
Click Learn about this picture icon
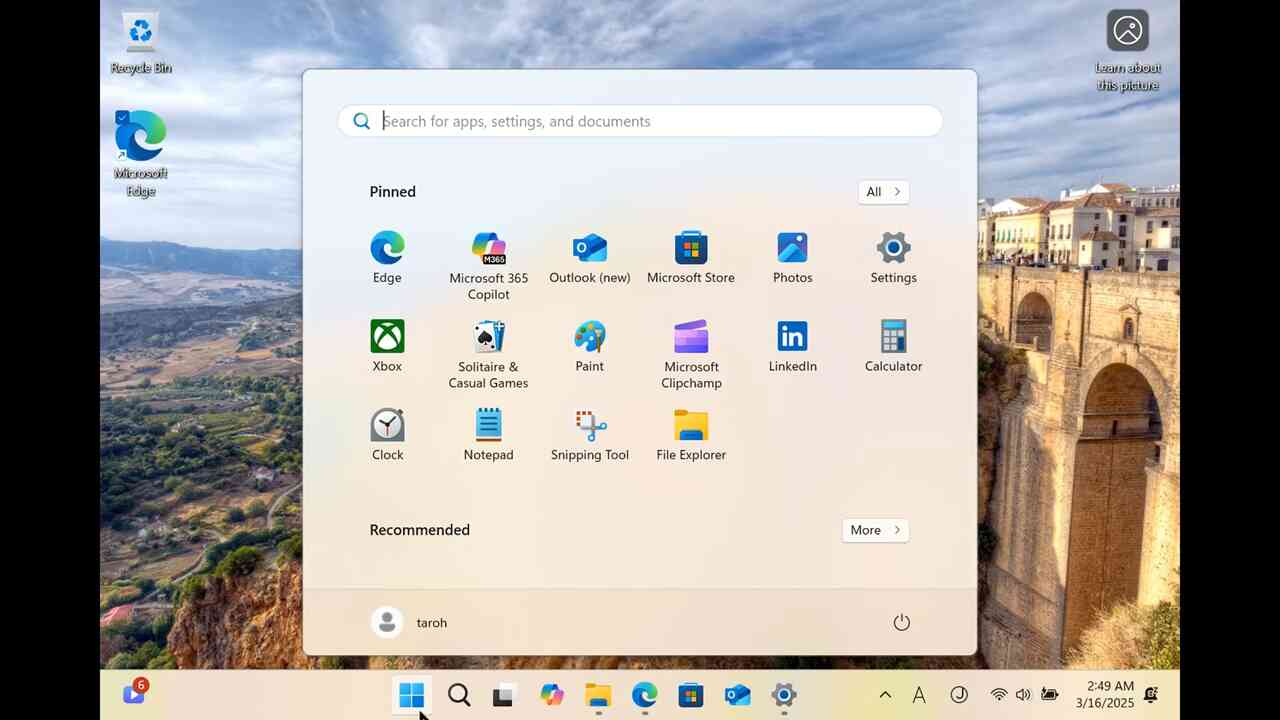[1128, 50]
